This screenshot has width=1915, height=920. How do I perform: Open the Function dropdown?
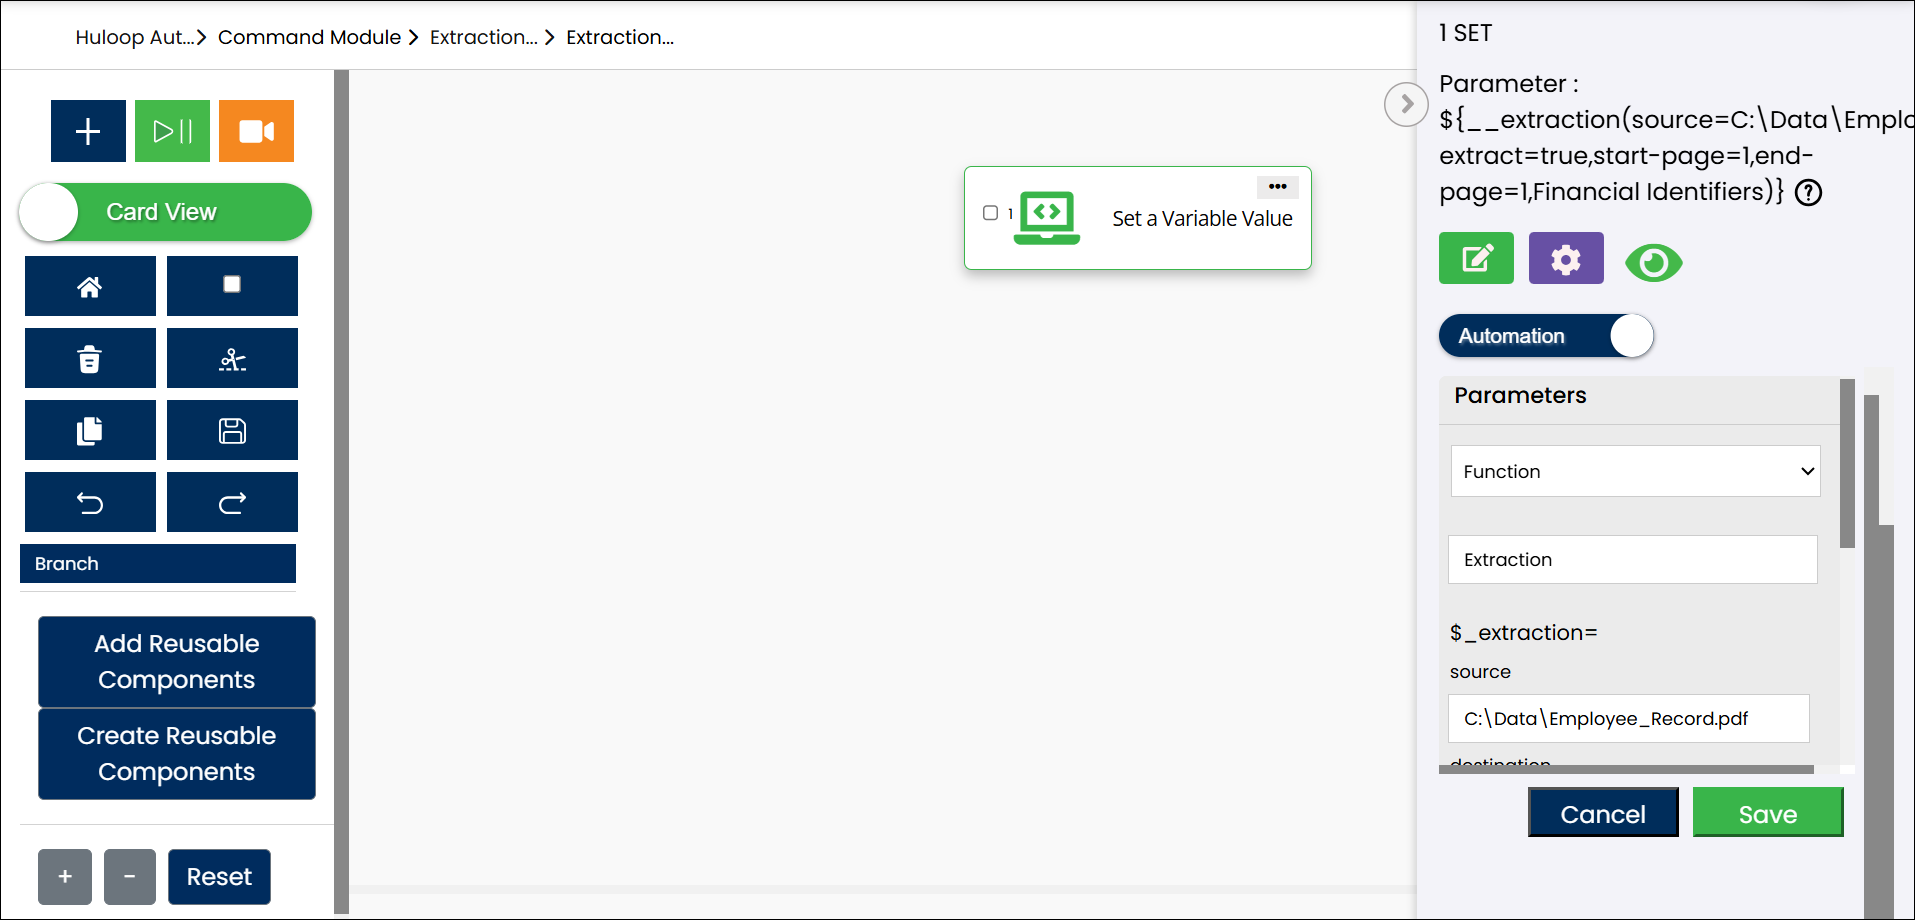click(x=1635, y=471)
